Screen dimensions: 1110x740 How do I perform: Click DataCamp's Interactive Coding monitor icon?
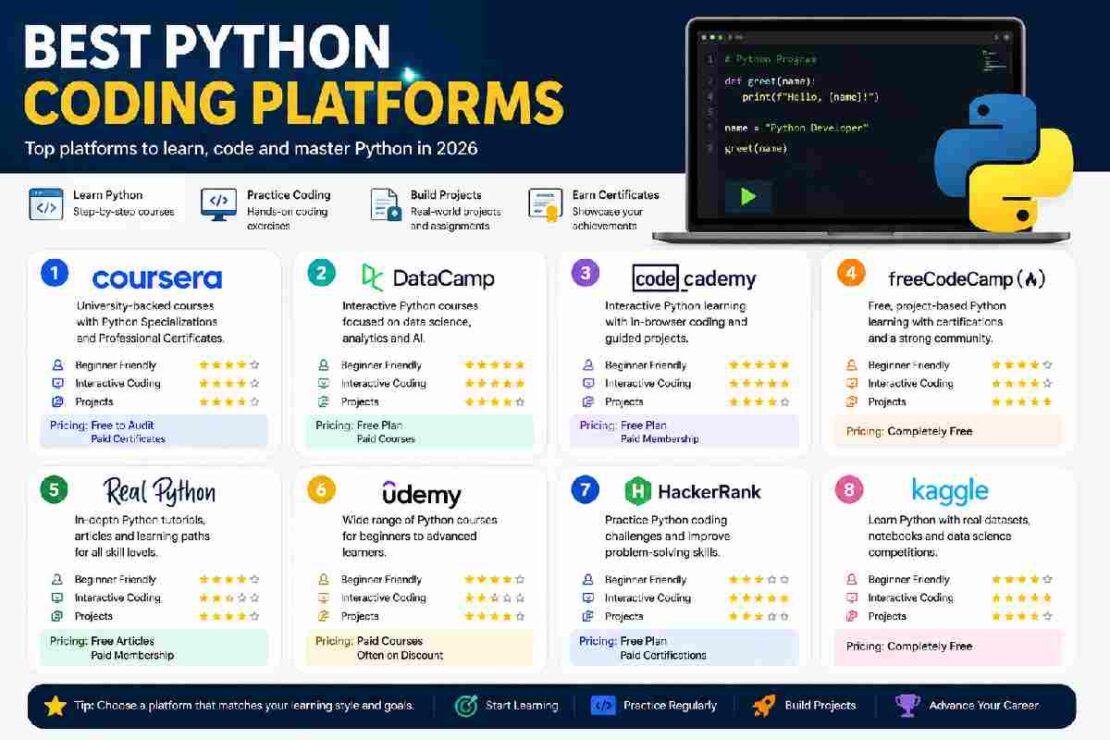point(324,383)
